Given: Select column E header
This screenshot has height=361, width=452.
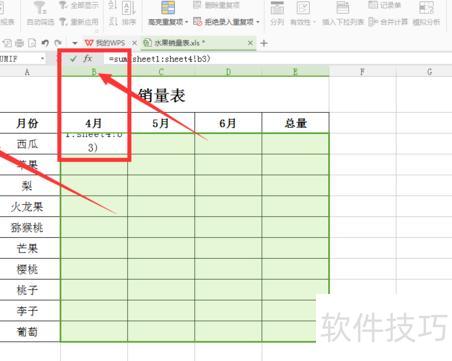Looking at the screenshot, I should tap(295, 72).
